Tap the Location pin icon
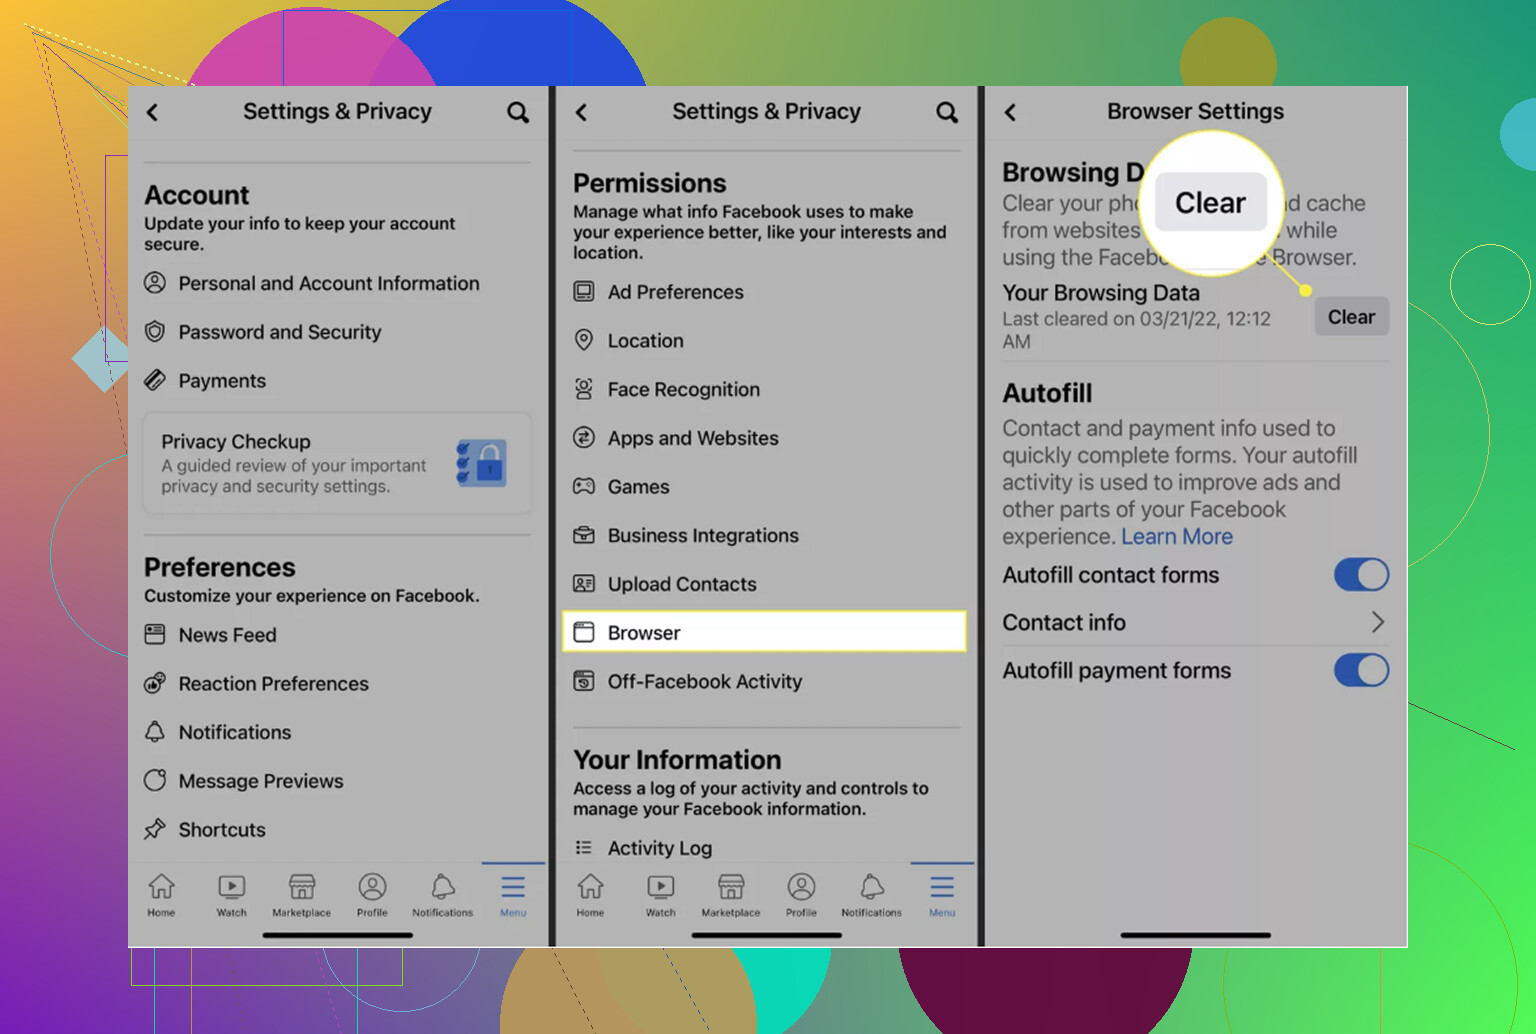 coord(584,340)
